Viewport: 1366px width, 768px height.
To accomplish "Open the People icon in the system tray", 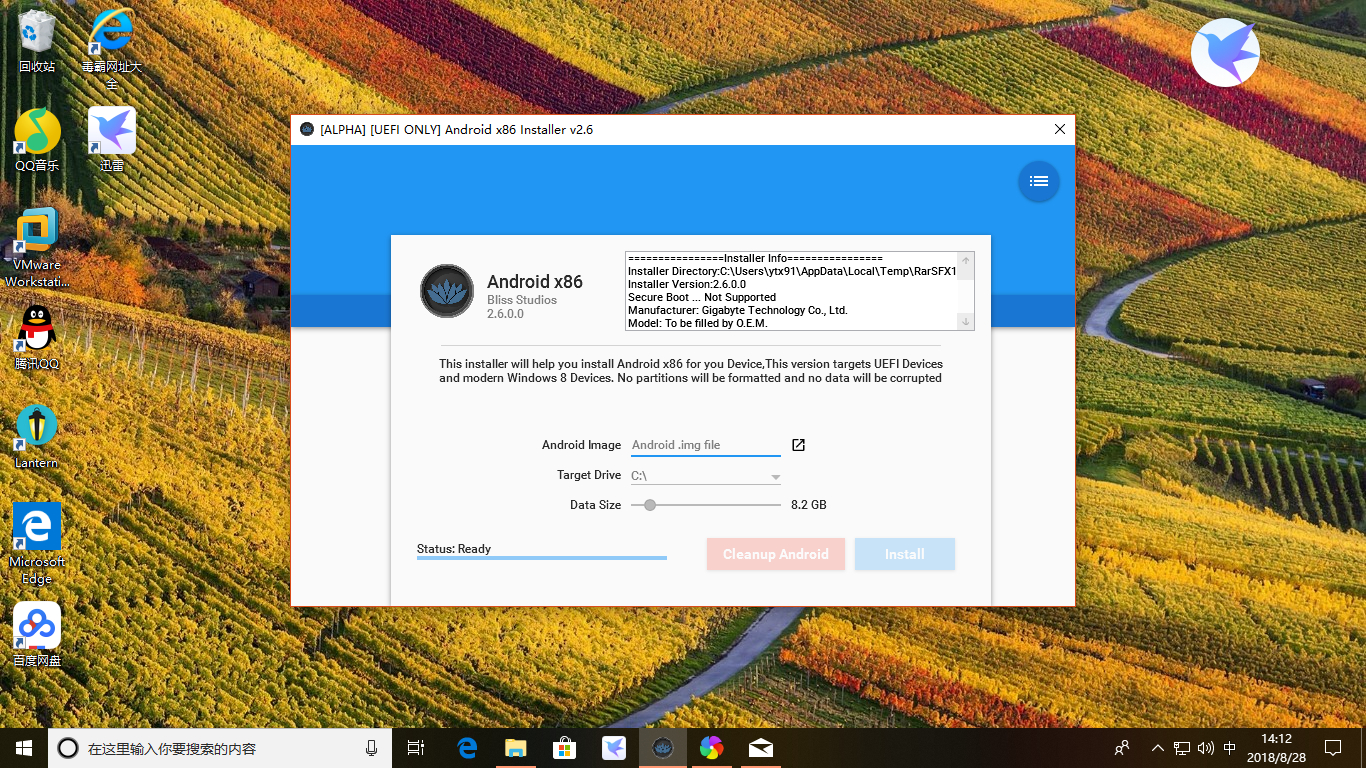I will click(1122, 748).
